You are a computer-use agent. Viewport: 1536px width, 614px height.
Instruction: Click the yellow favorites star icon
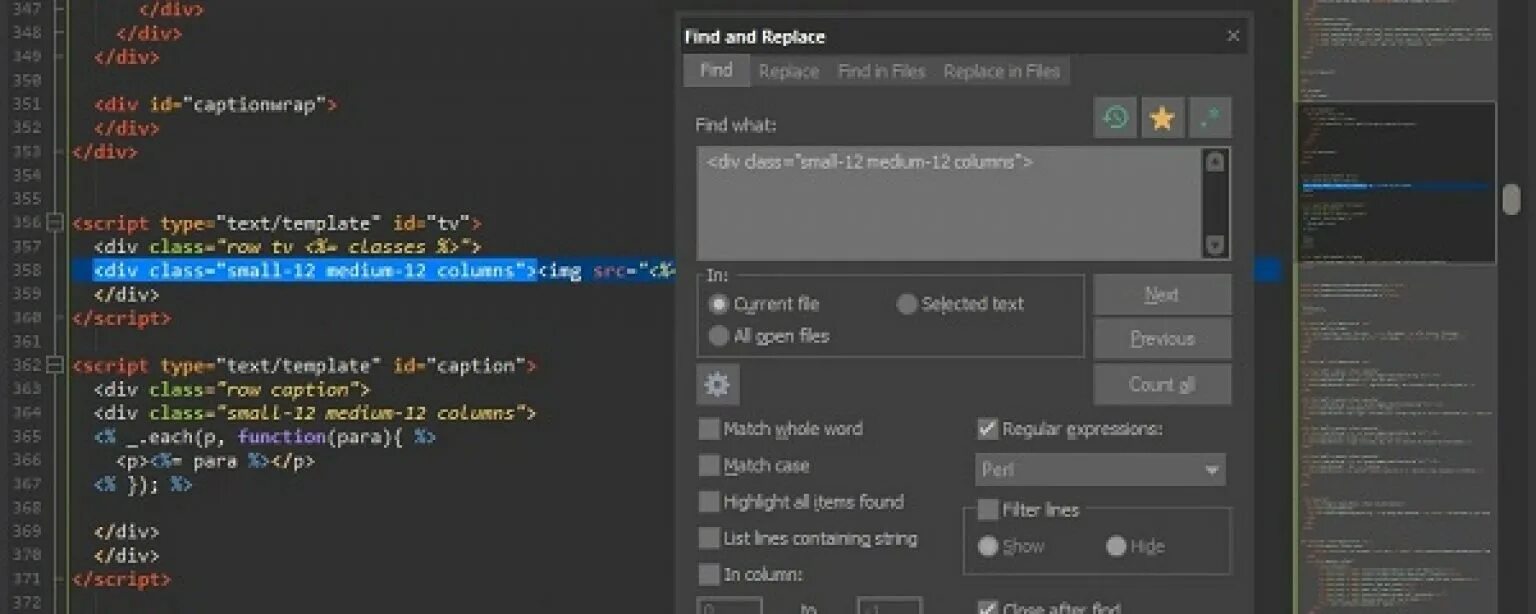[1162, 118]
